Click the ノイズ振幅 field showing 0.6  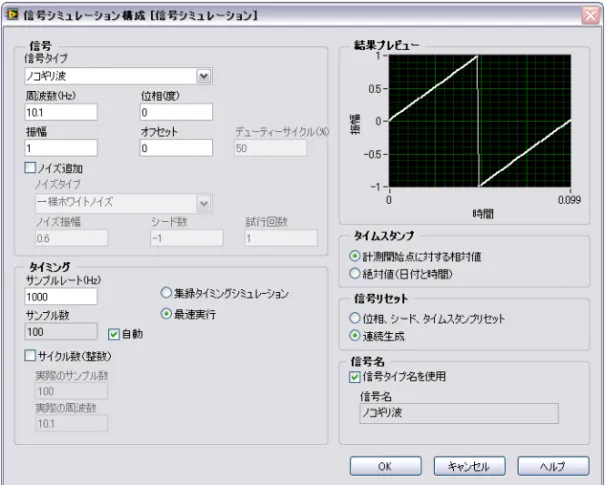coord(71,238)
